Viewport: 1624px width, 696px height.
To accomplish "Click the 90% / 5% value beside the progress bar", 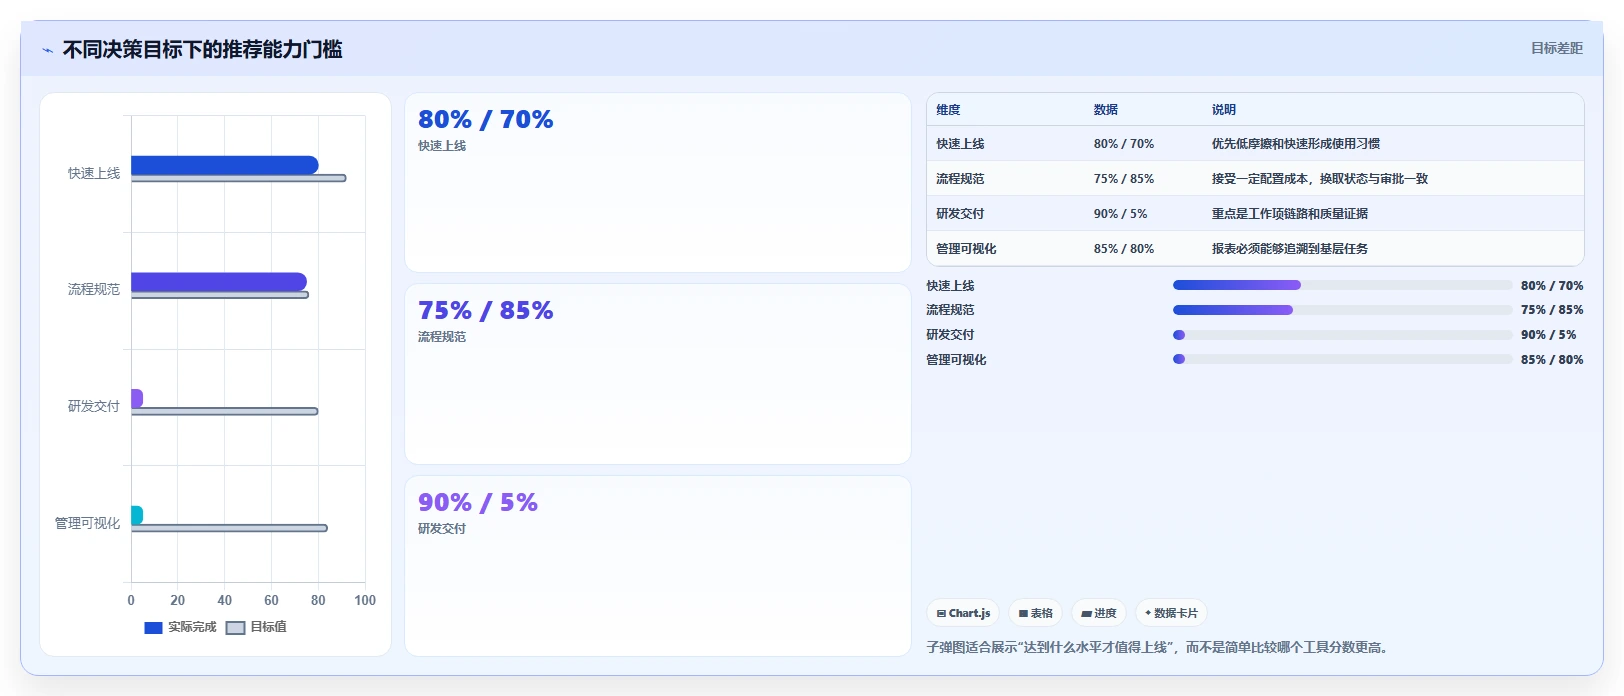I will [x=1548, y=335].
